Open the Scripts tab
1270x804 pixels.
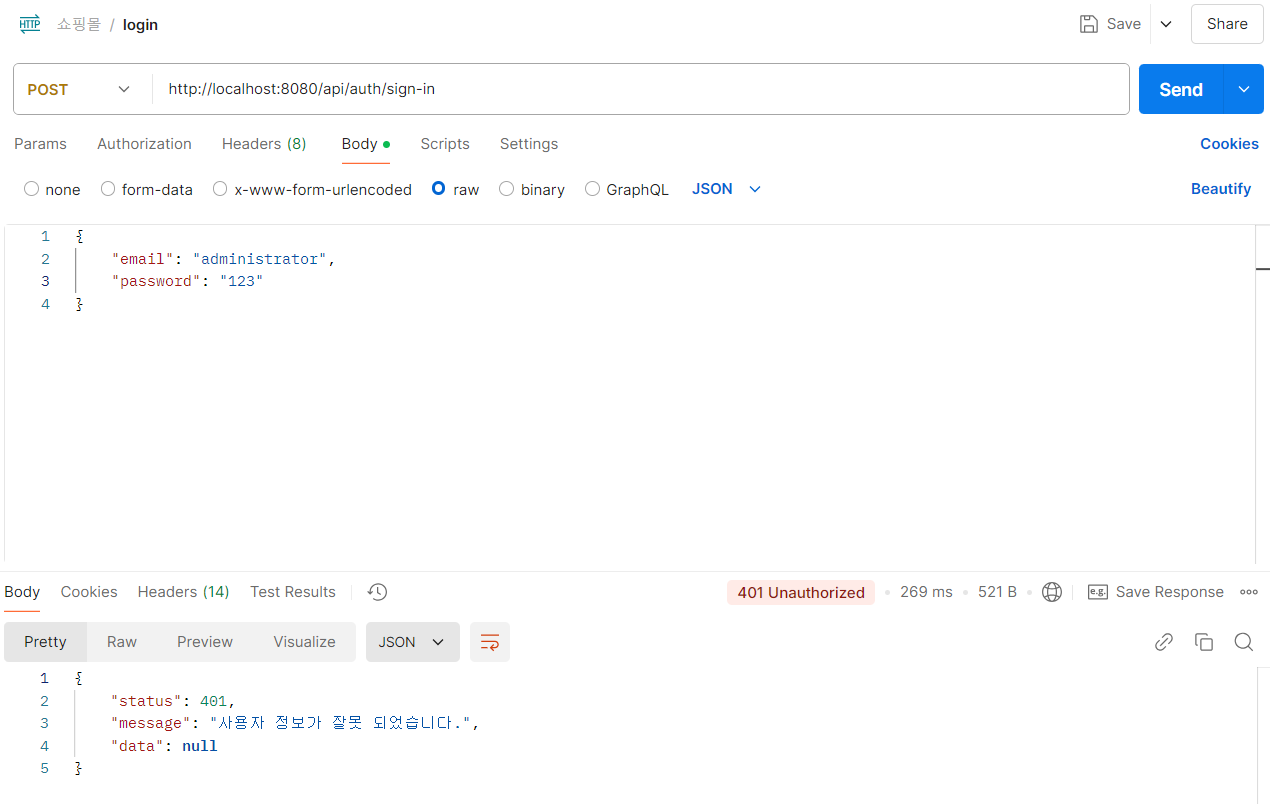[445, 144]
